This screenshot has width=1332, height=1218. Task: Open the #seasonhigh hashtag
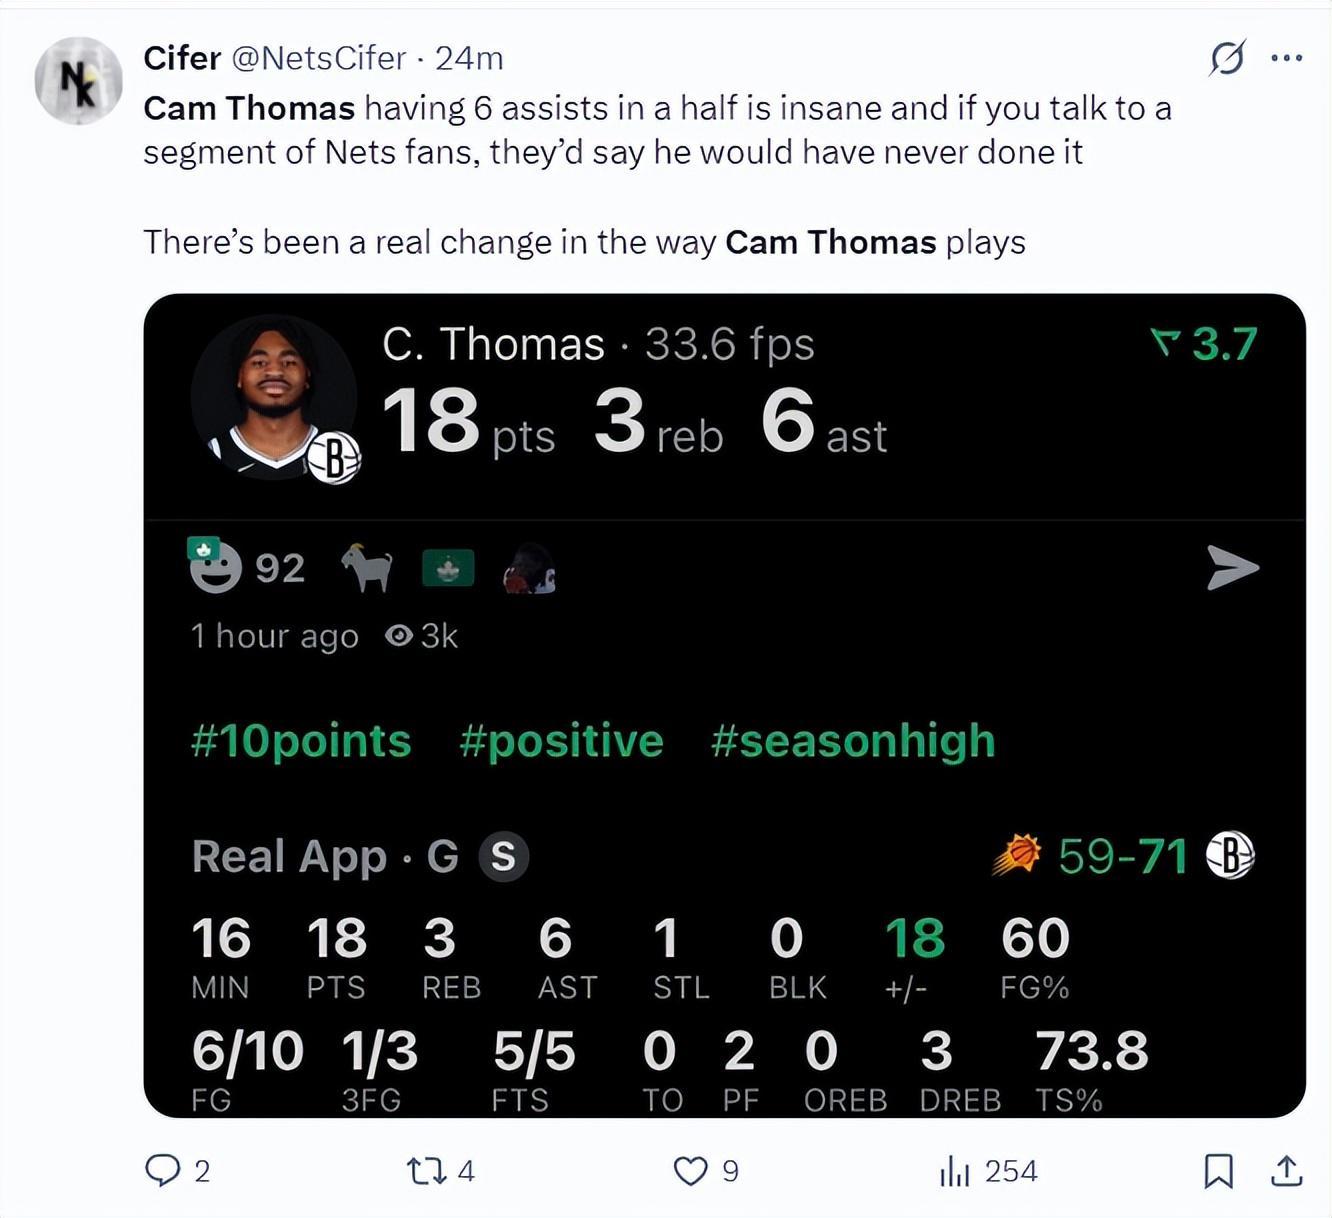[853, 741]
